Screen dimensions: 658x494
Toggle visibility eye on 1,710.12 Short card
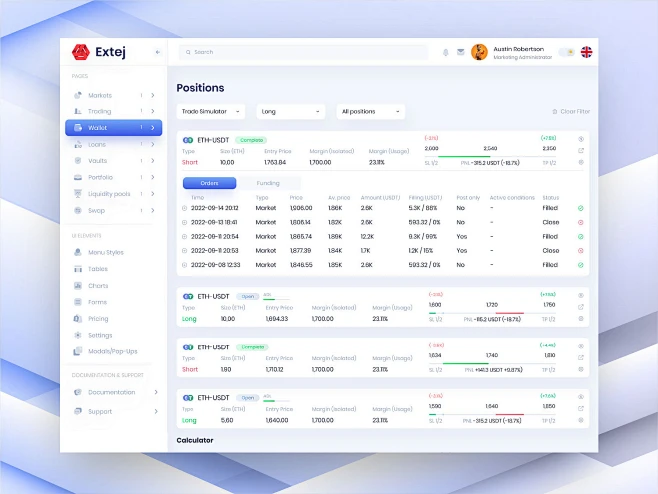(x=581, y=346)
